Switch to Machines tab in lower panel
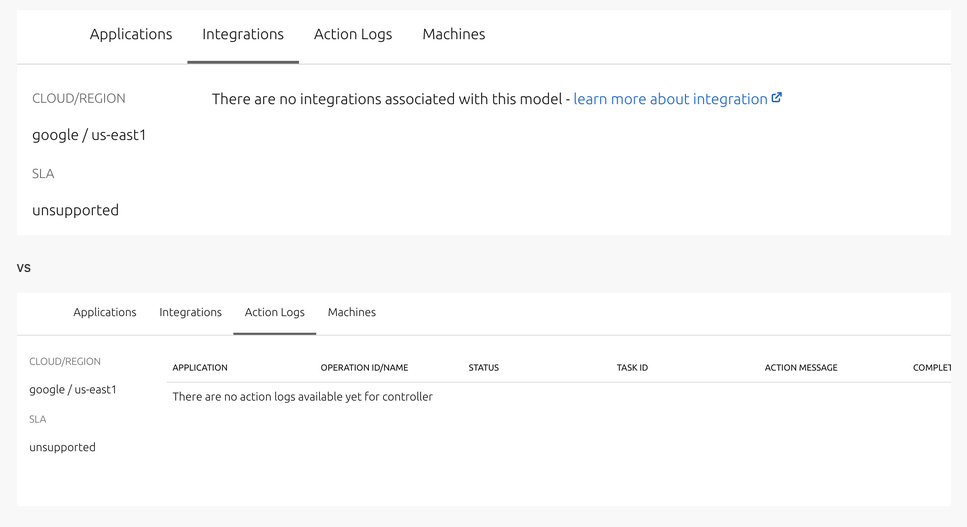Viewport: 967px width, 527px height. 352,312
